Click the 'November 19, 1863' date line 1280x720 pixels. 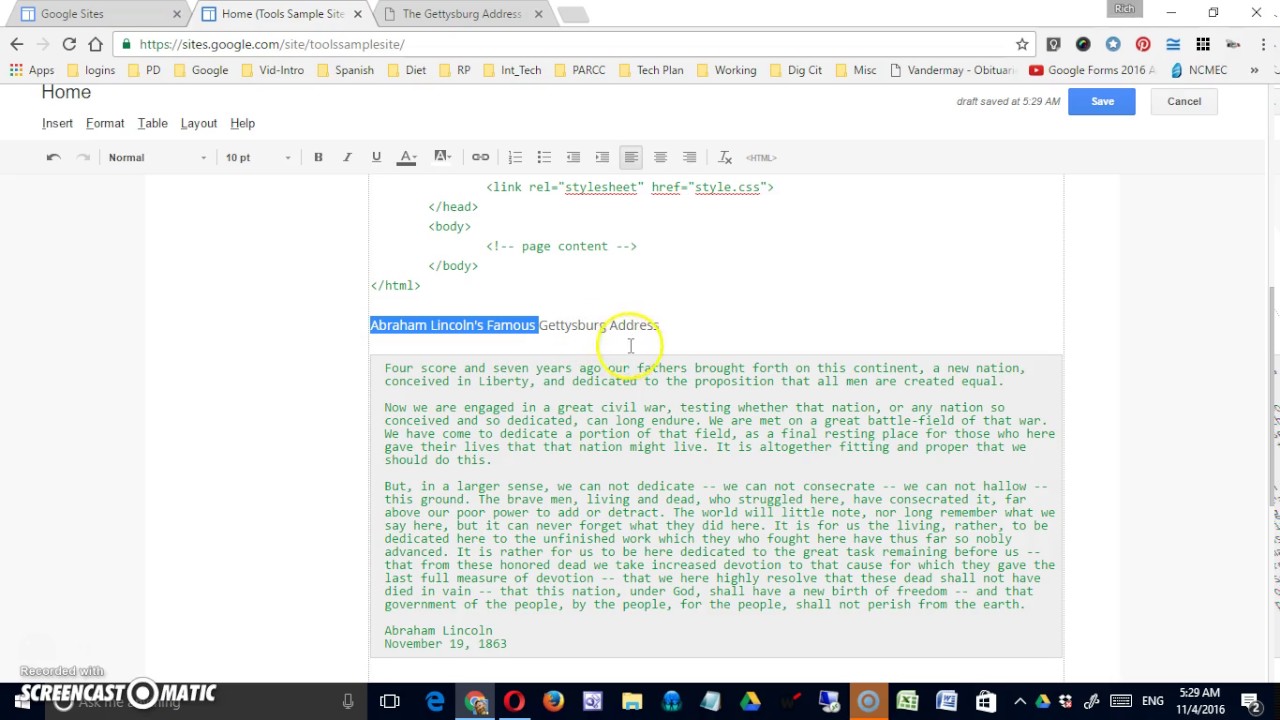(445, 644)
